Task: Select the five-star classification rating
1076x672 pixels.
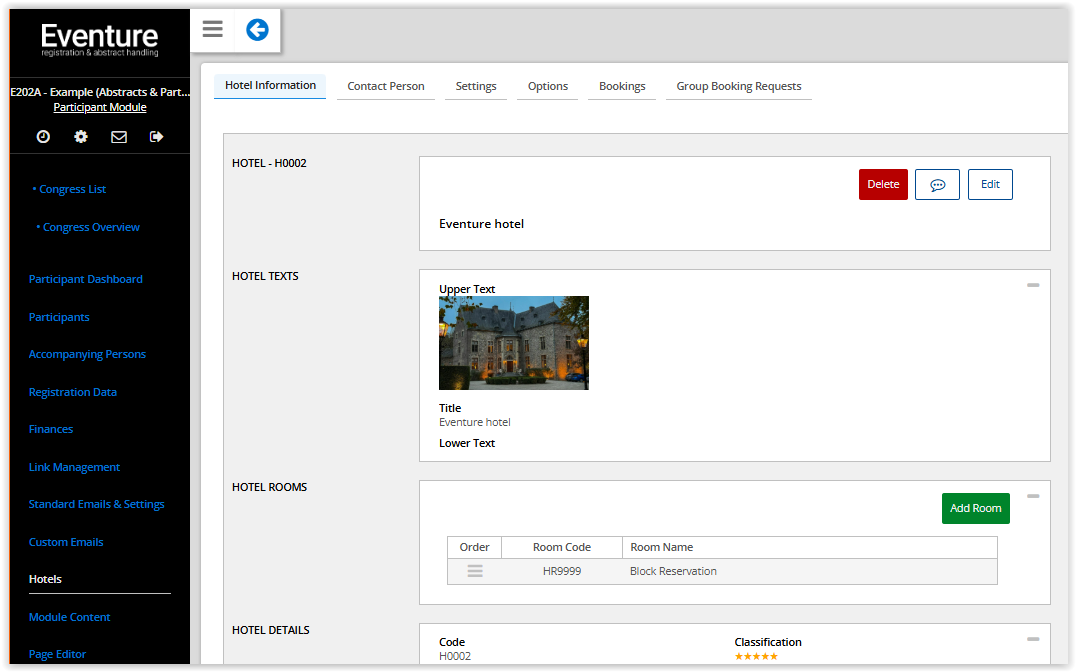Action: [756, 657]
